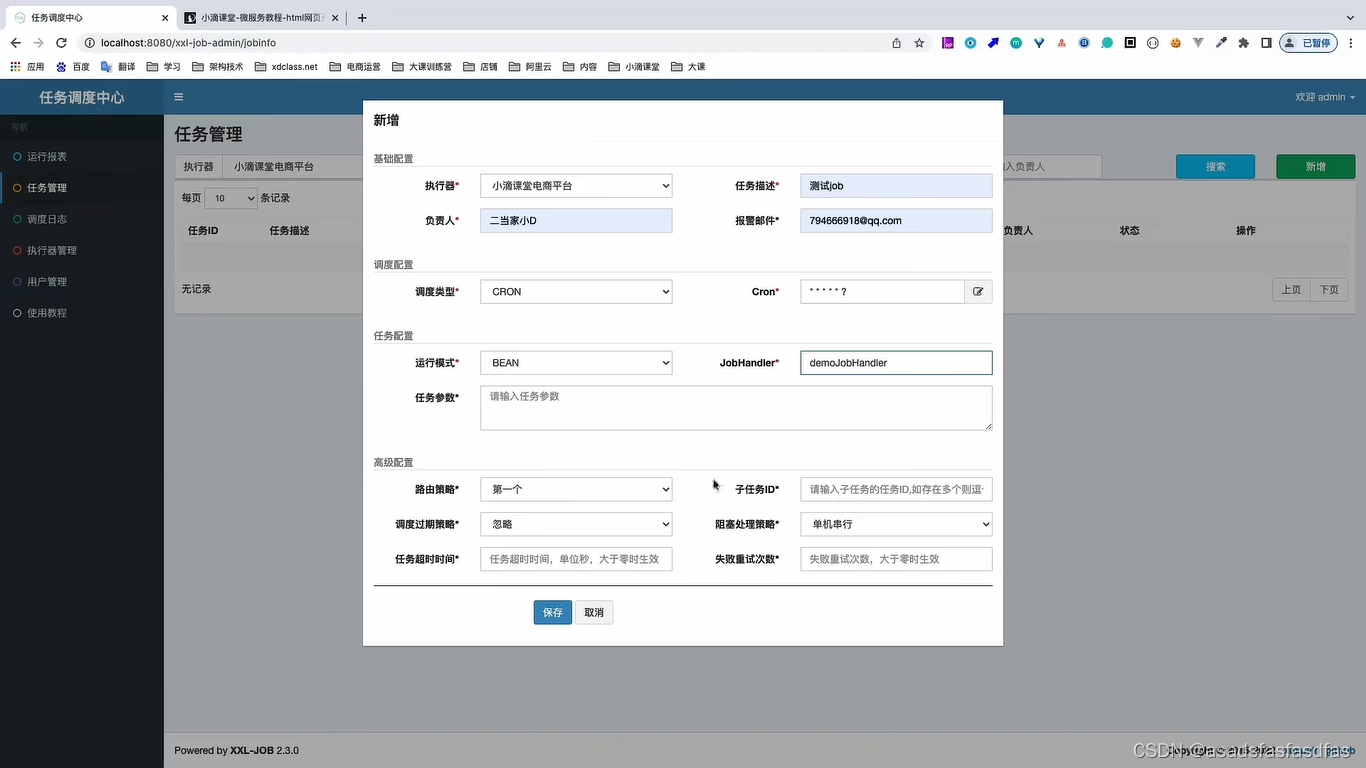Click the 任务参数 text area

(736, 408)
